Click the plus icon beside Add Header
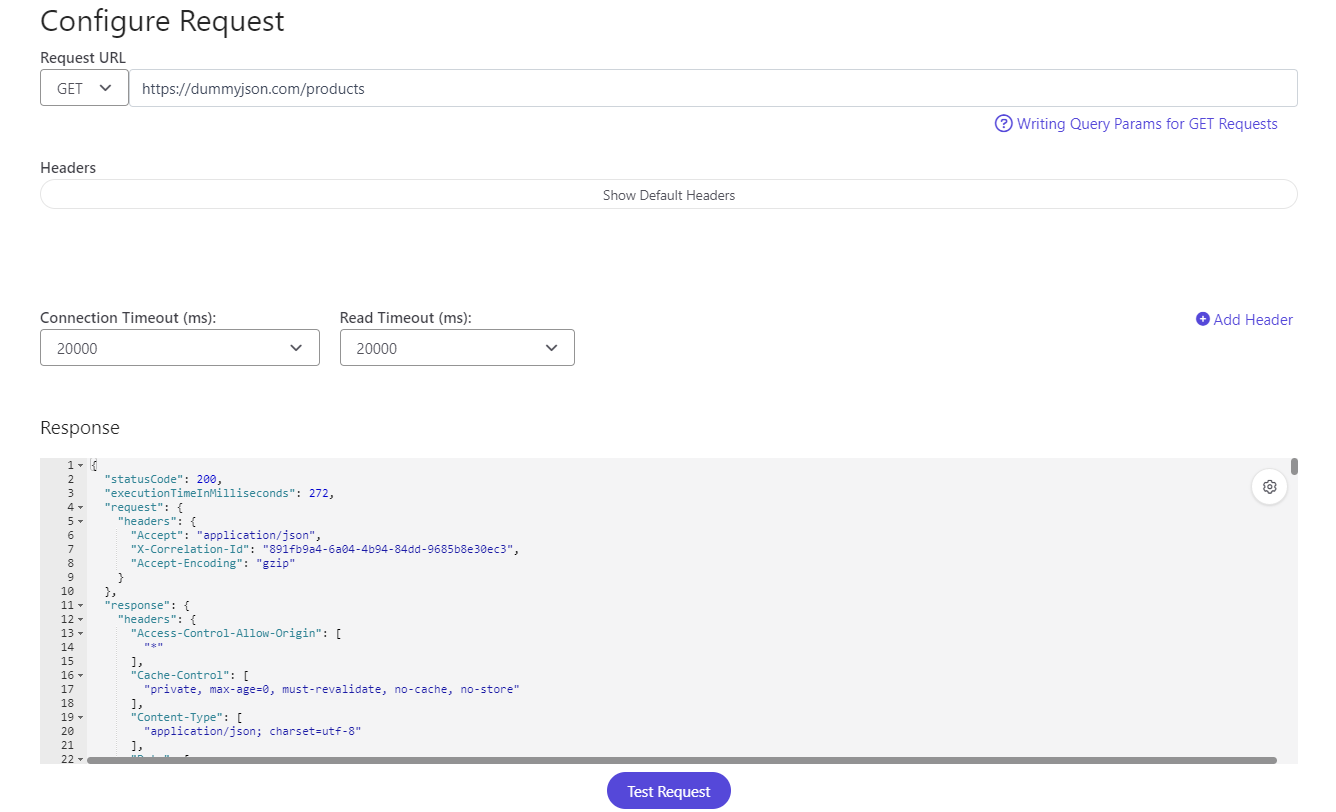This screenshot has width=1336, height=812. (x=1202, y=319)
